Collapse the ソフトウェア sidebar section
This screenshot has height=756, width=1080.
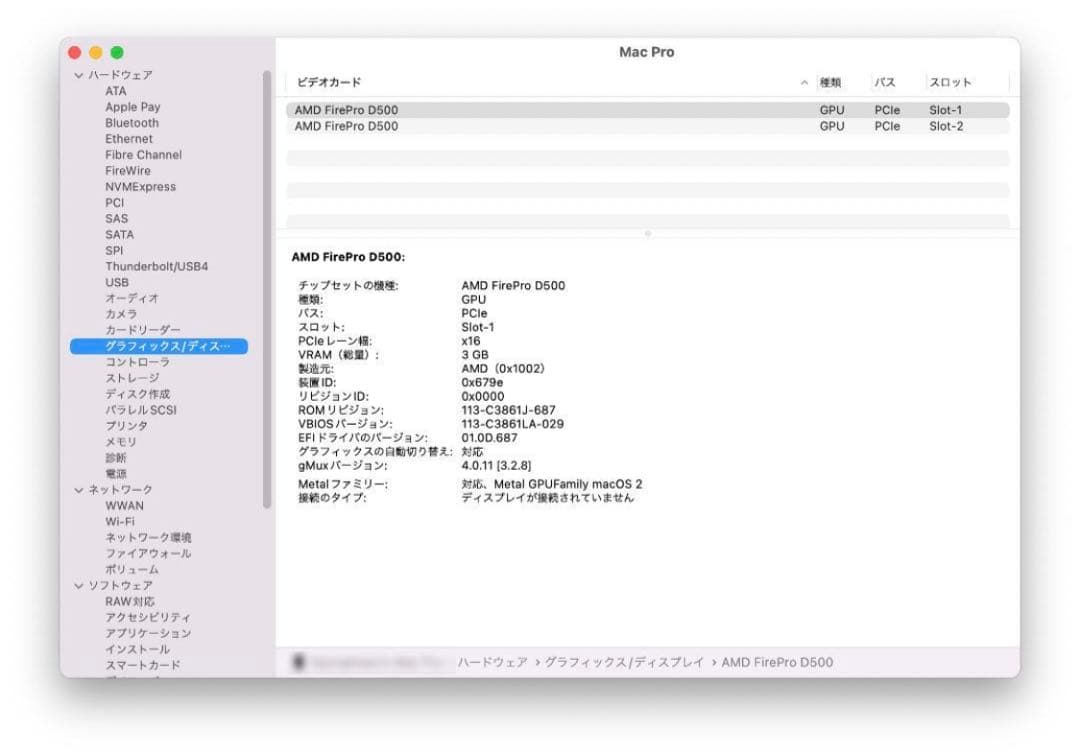pos(77,585)
